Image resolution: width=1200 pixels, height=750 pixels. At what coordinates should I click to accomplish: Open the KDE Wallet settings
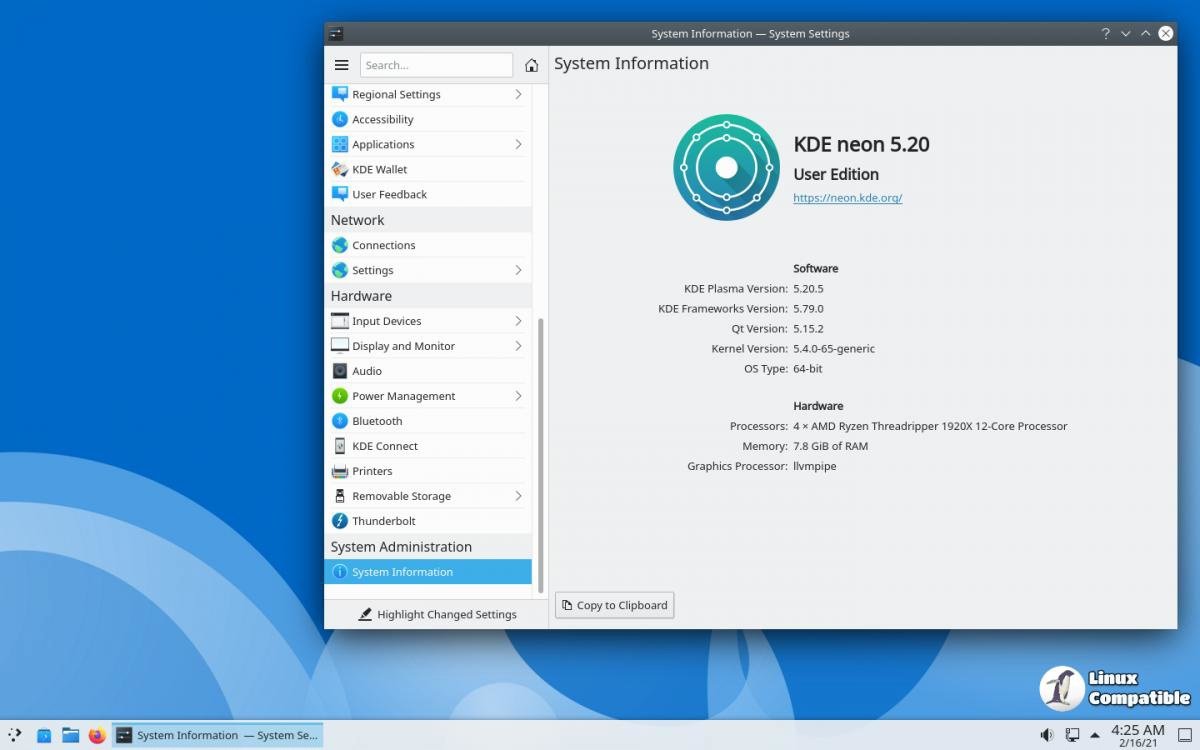379,169
